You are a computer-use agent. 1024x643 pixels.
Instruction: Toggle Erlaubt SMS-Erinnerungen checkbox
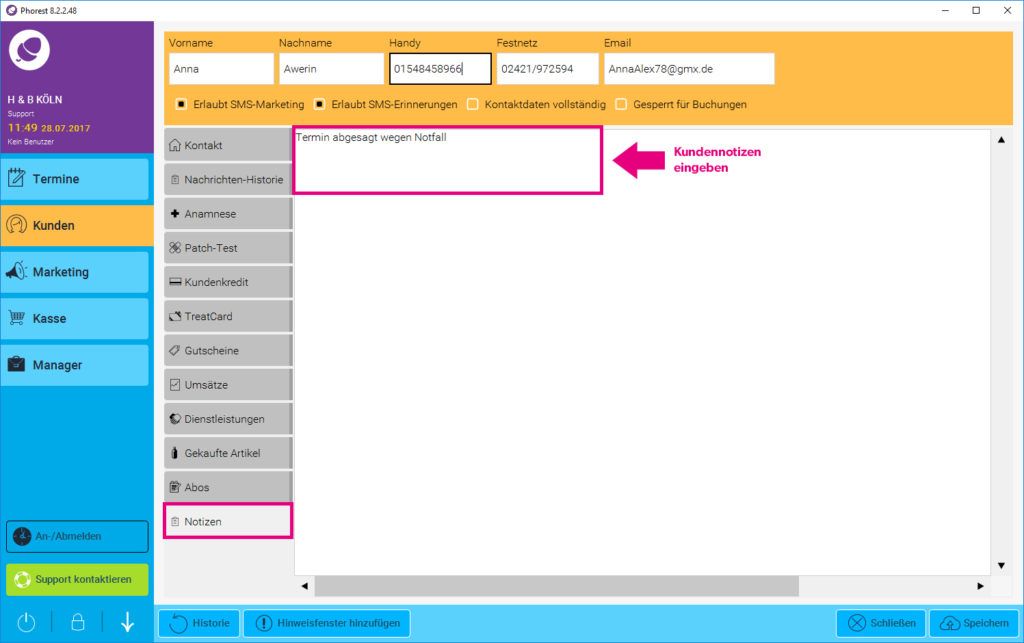pos(320,104)
